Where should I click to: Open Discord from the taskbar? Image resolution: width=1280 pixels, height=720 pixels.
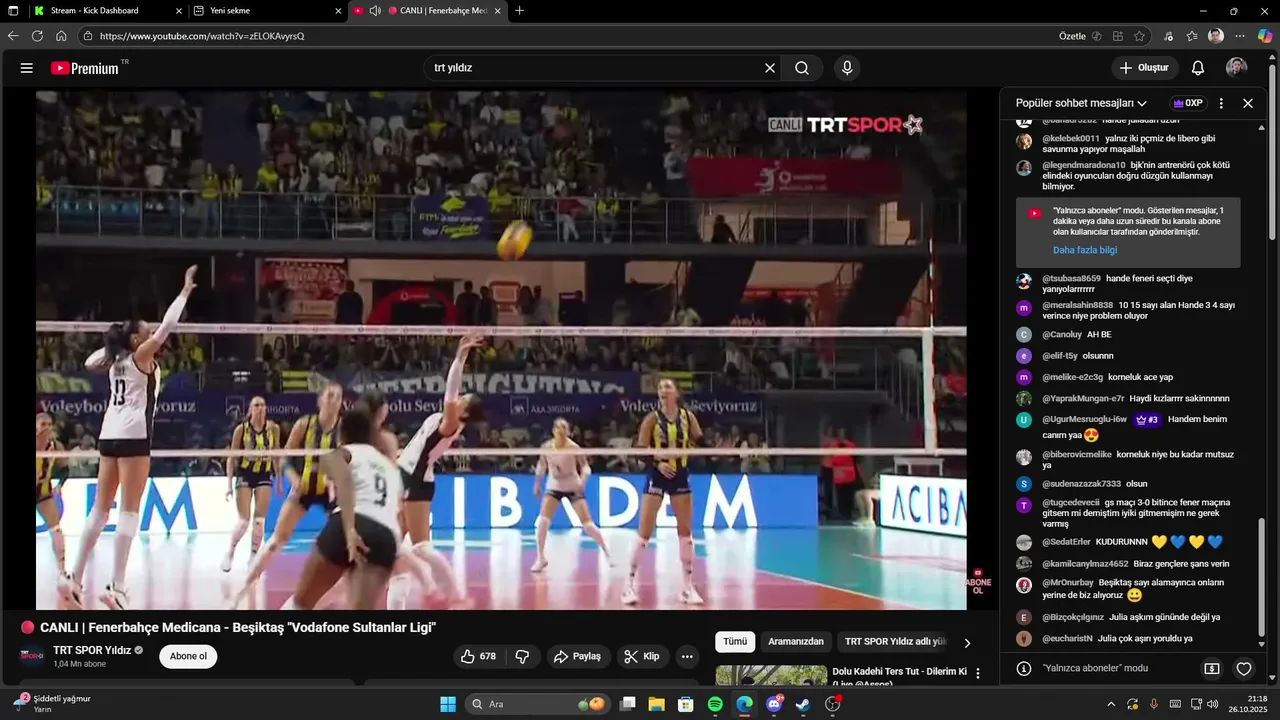click(774, 704)
